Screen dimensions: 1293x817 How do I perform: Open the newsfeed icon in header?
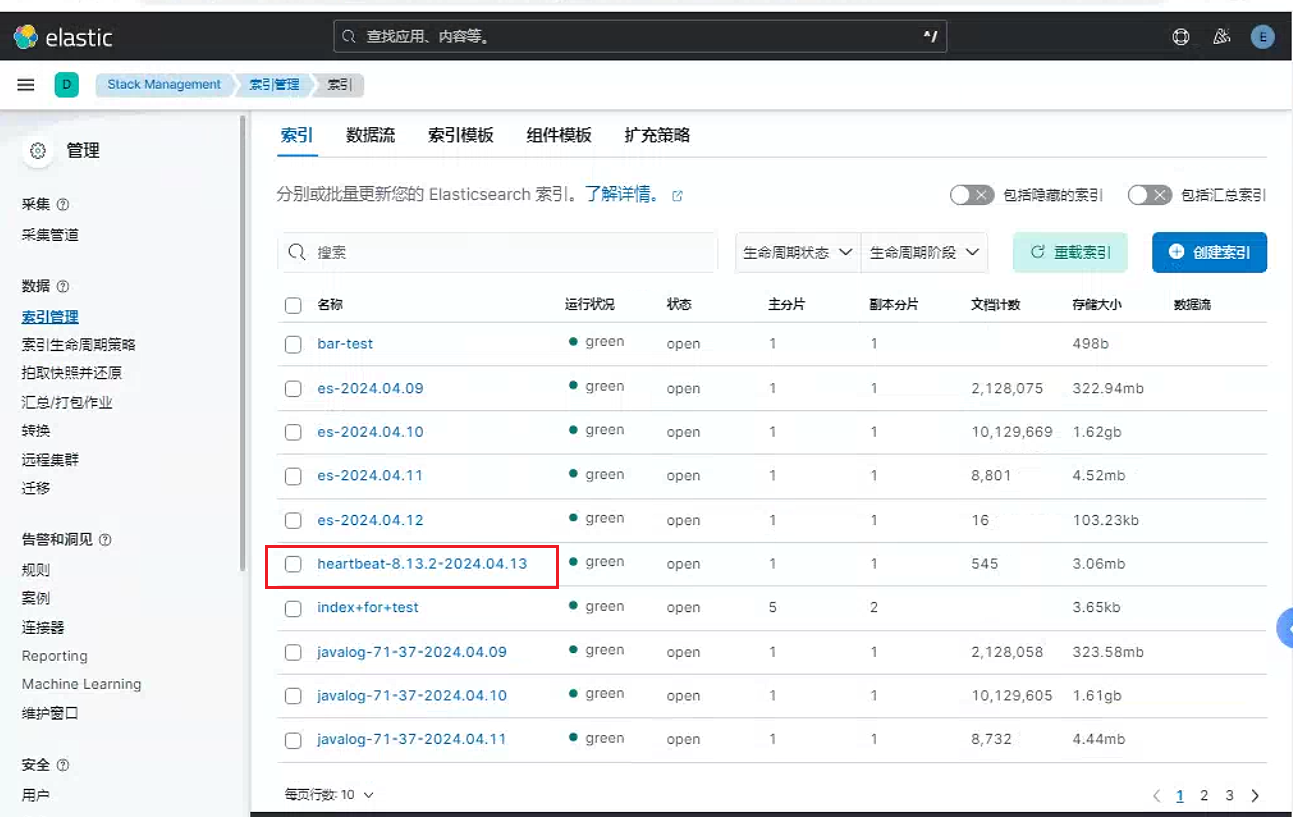pyautogui.click(x=1221, y=37)
